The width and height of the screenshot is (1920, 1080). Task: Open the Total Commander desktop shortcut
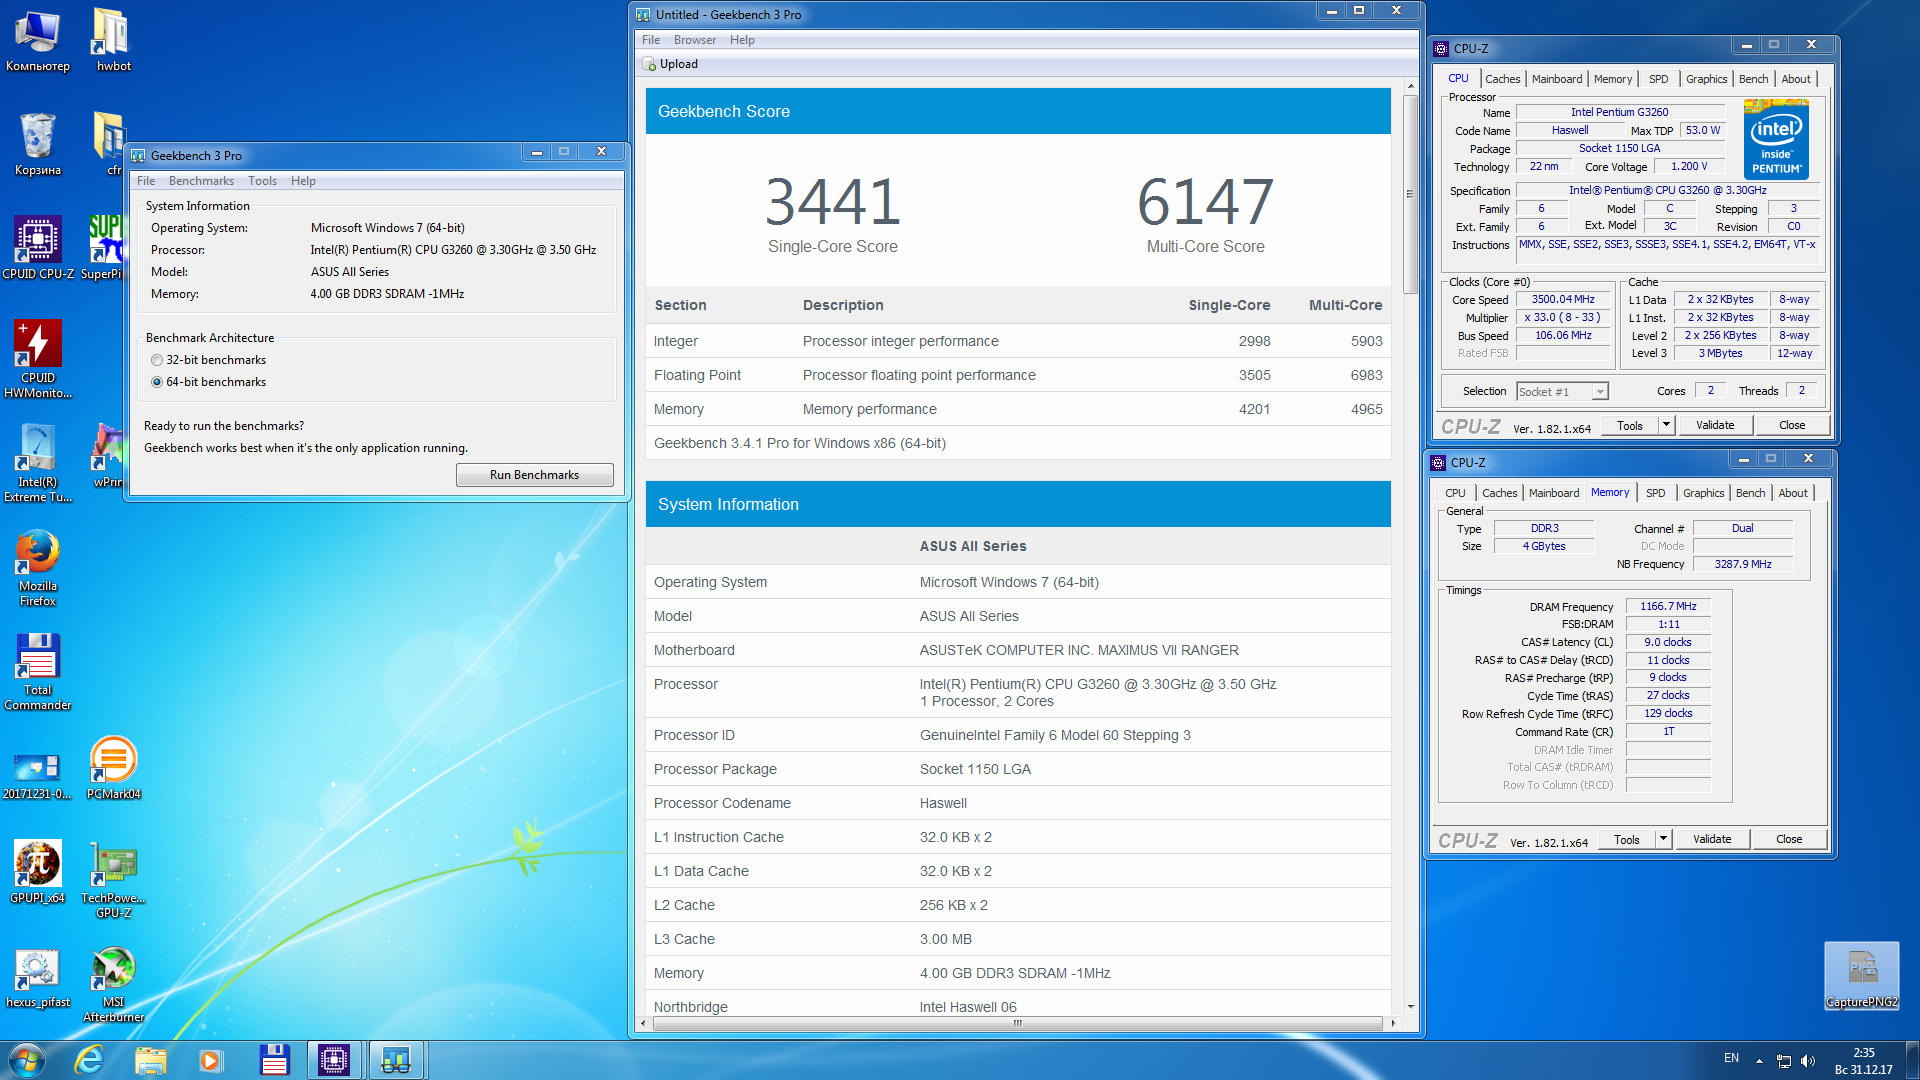click(38, 671)
